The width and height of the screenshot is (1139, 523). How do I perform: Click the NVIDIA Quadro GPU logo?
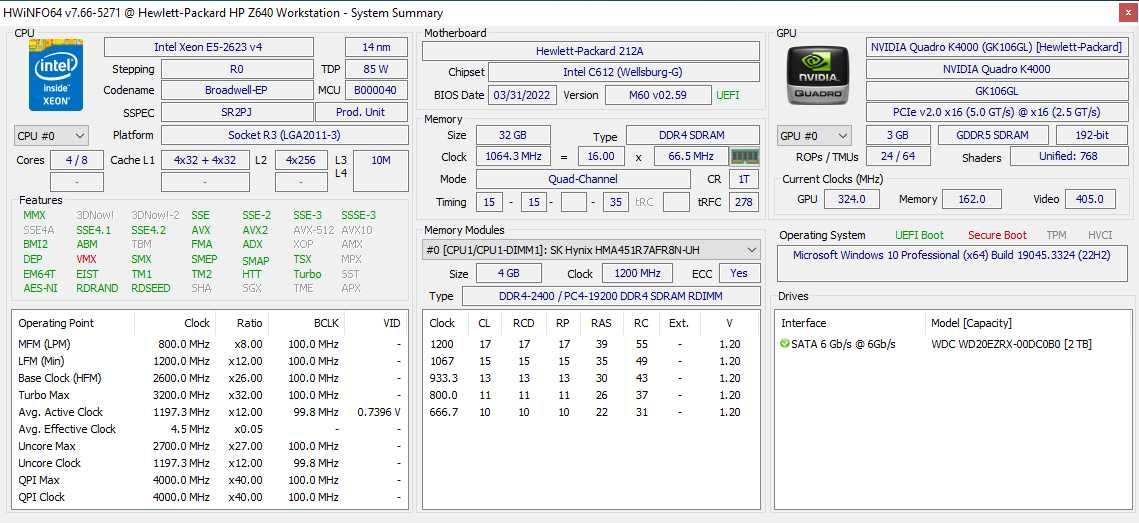818,75
